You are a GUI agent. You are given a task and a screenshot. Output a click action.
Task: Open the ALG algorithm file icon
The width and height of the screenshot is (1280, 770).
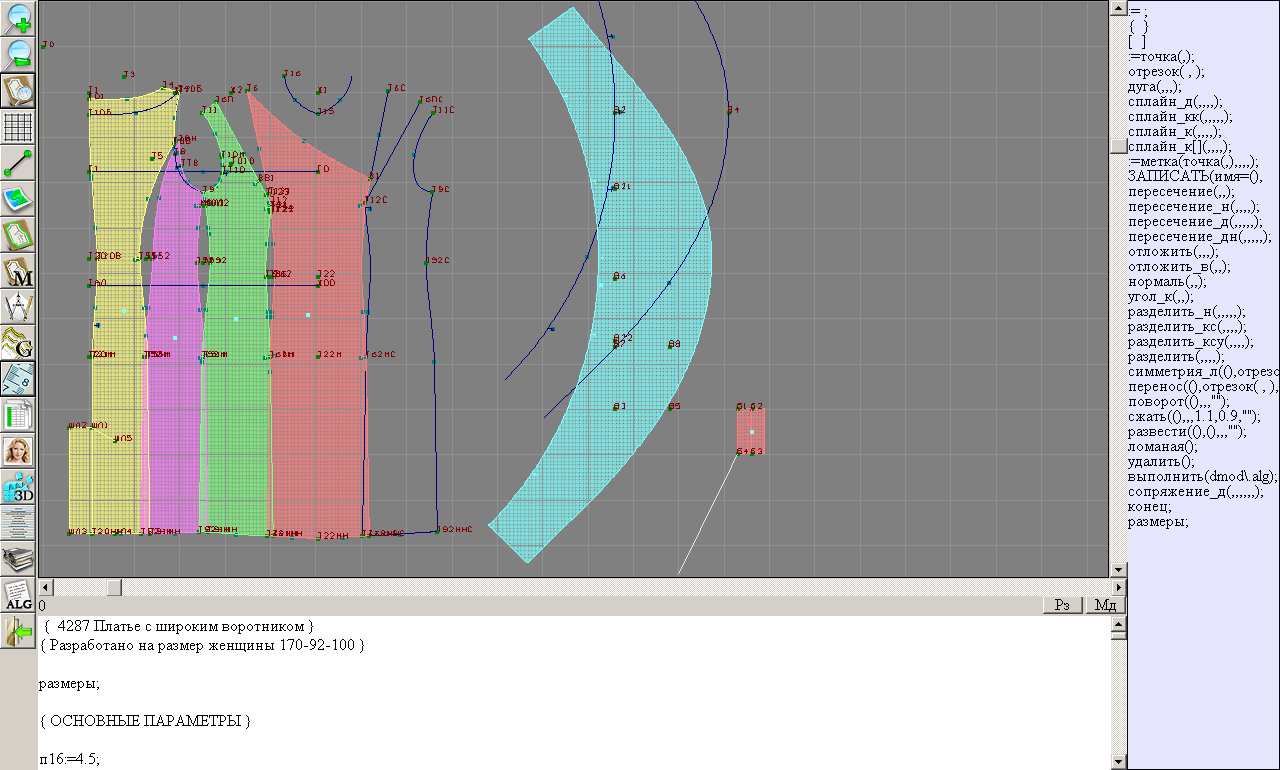point(19,595)
